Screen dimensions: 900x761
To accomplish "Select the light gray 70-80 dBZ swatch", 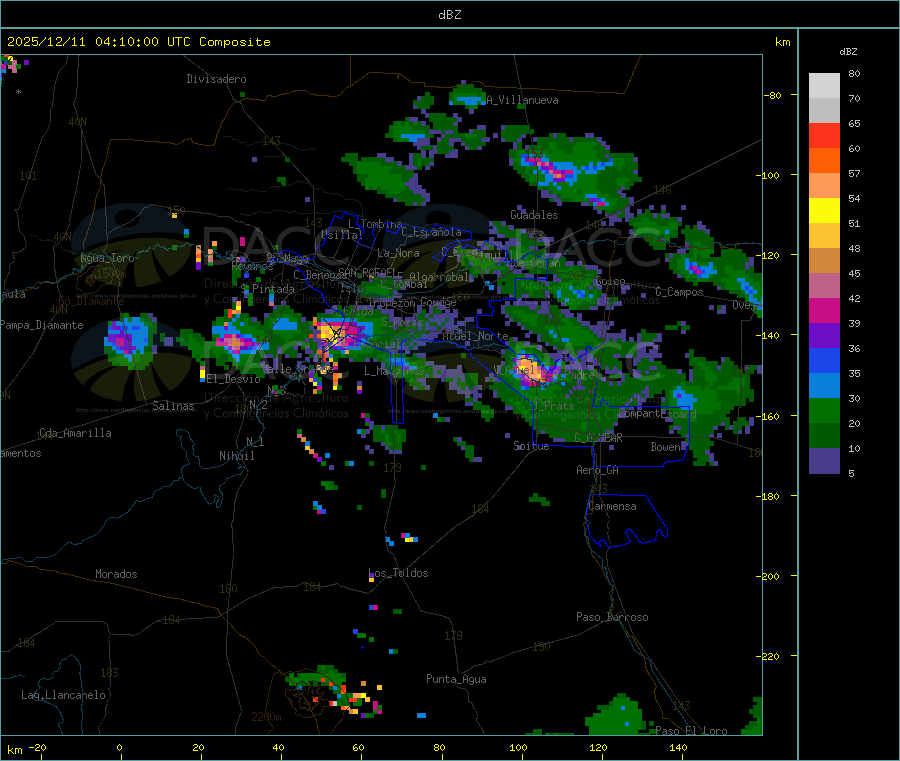I will pos(824,86).
